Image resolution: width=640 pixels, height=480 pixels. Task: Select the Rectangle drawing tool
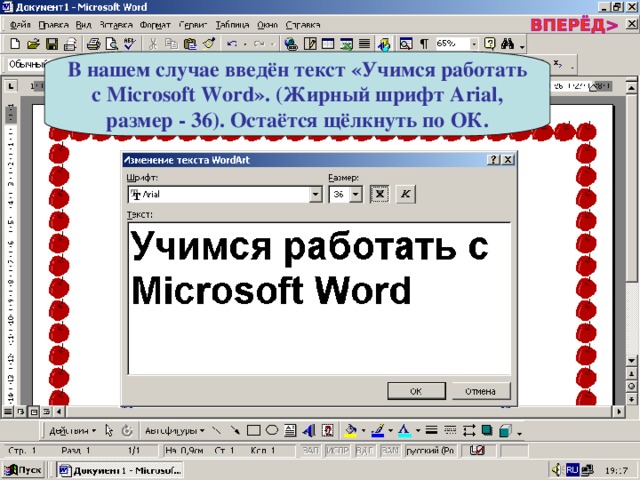253,430
